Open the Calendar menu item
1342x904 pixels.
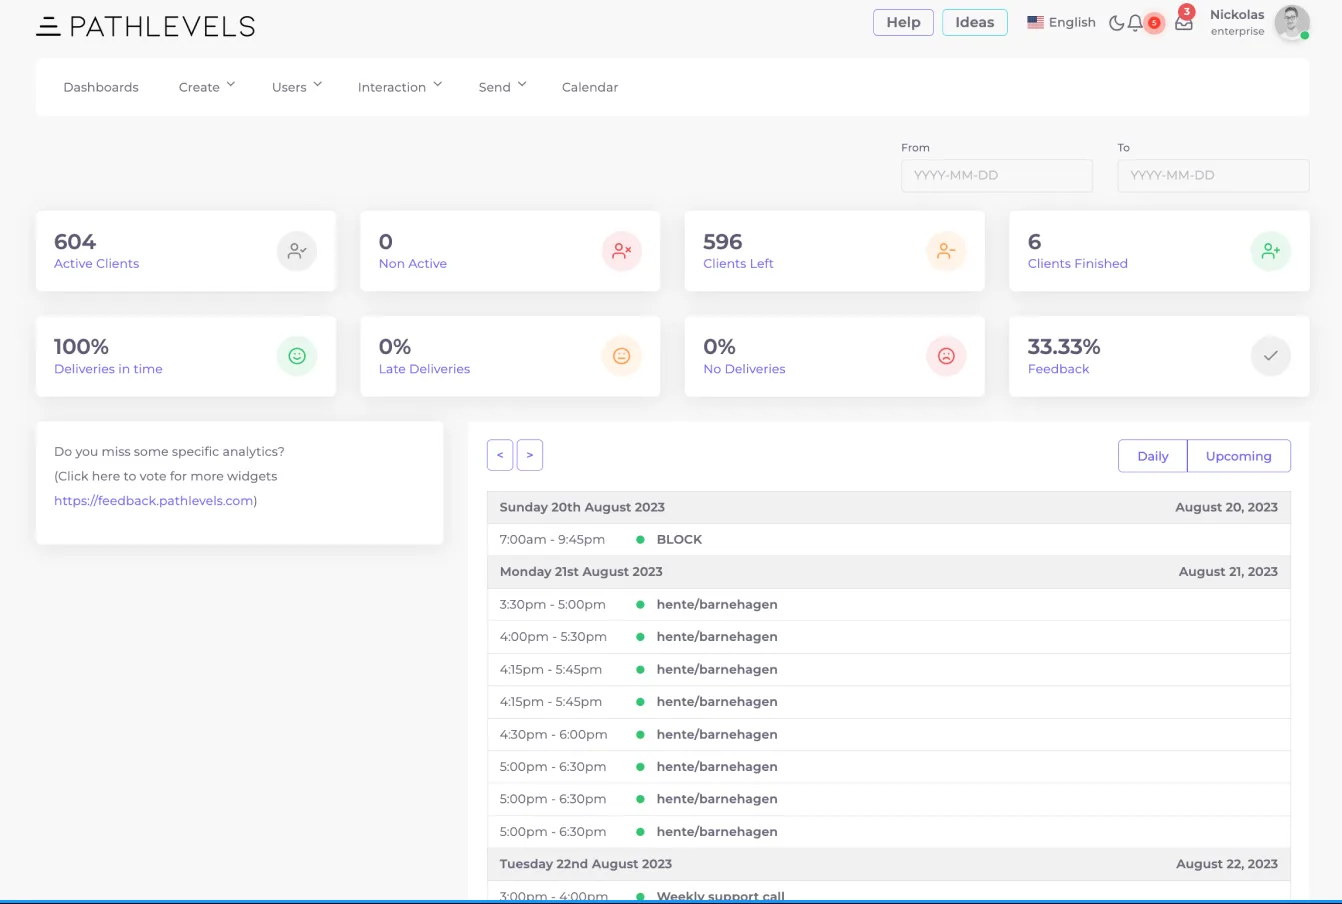(590, 87)
